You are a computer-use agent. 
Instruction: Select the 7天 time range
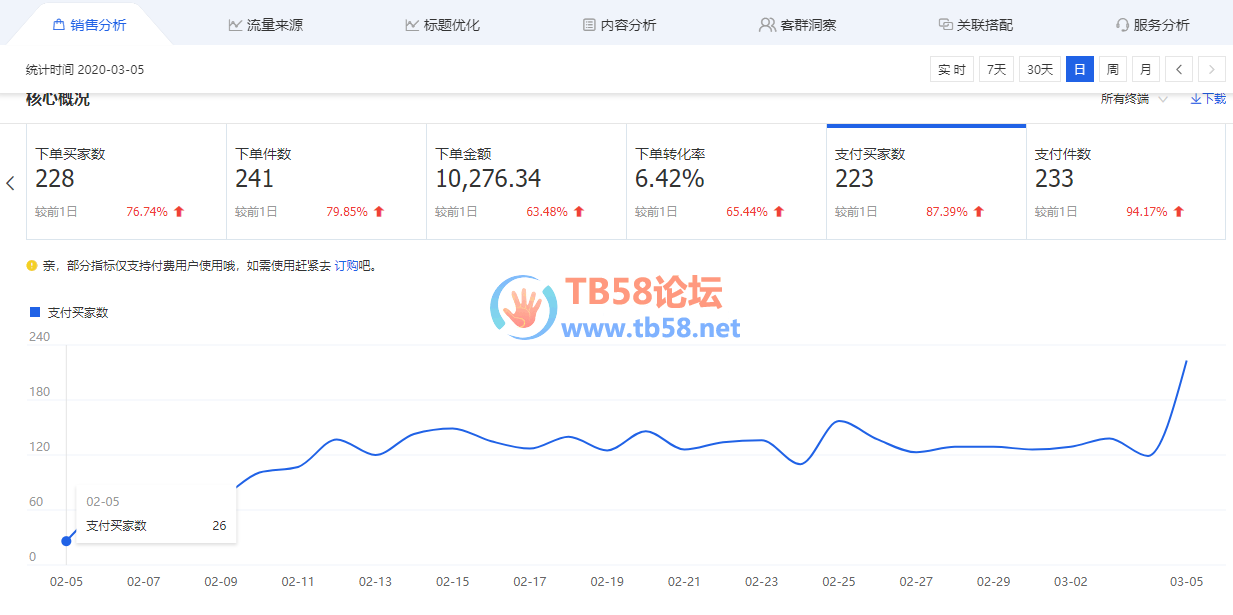[996, 69]
